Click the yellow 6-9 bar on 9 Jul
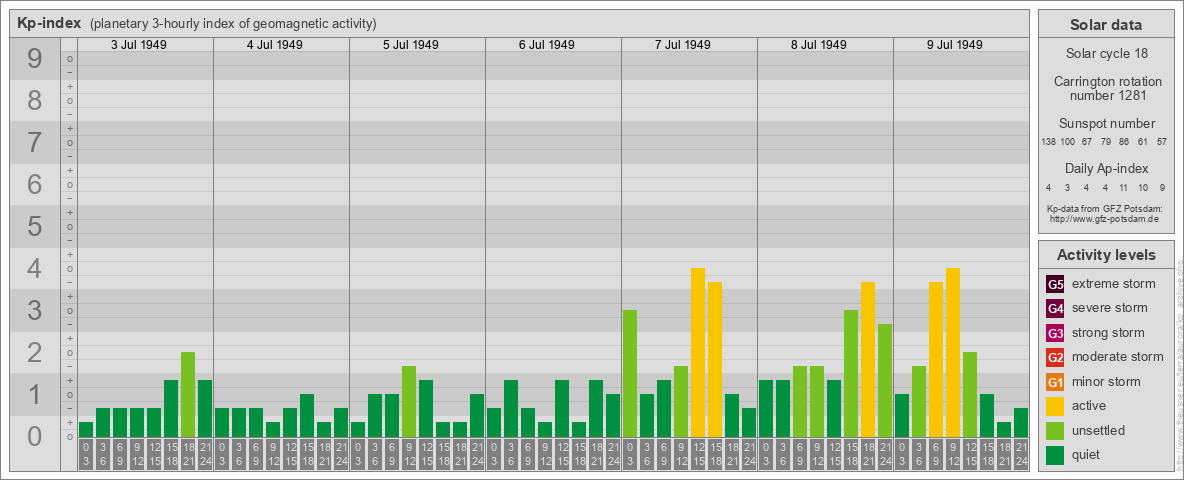This screenshot has height=480, width=1184. (x=936, y=359)
